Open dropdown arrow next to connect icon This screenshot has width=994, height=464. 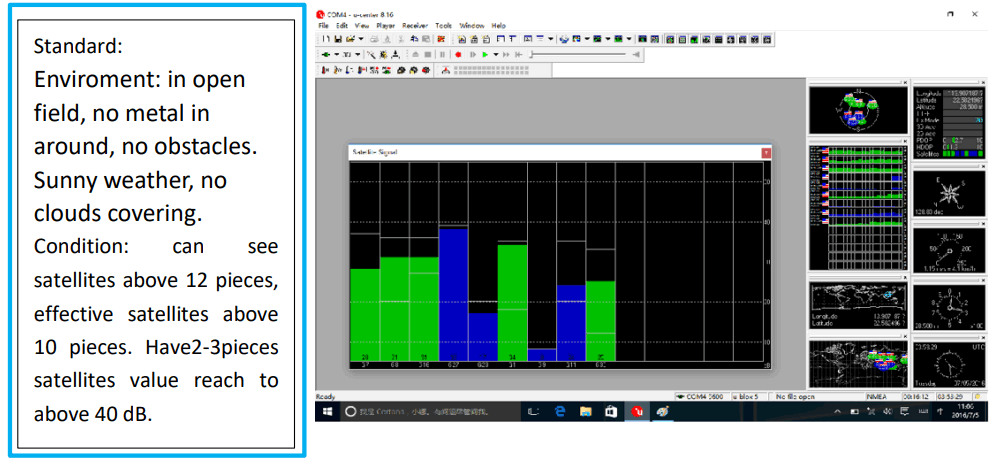[x=337, y=55]
